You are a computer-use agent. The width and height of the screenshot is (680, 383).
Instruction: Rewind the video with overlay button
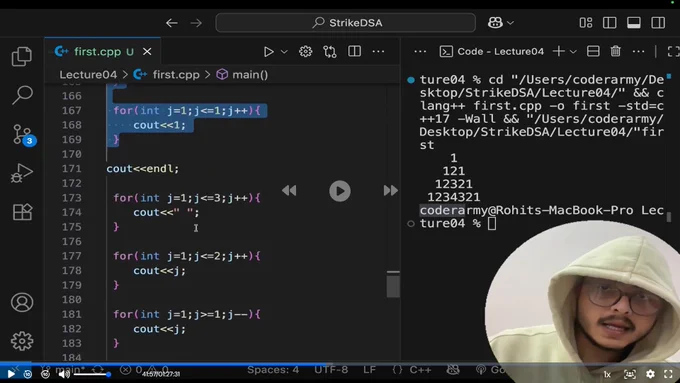[289, 190]
